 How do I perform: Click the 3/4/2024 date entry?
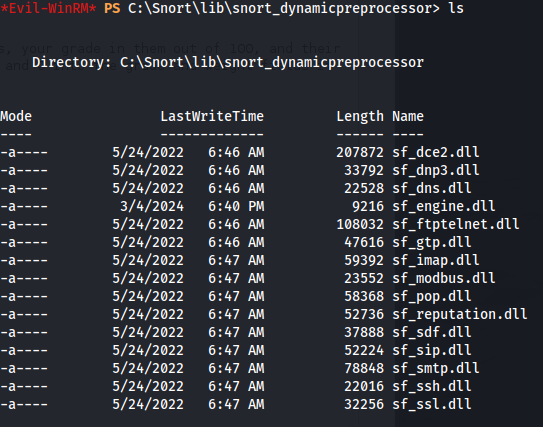[x=152, y=206]
